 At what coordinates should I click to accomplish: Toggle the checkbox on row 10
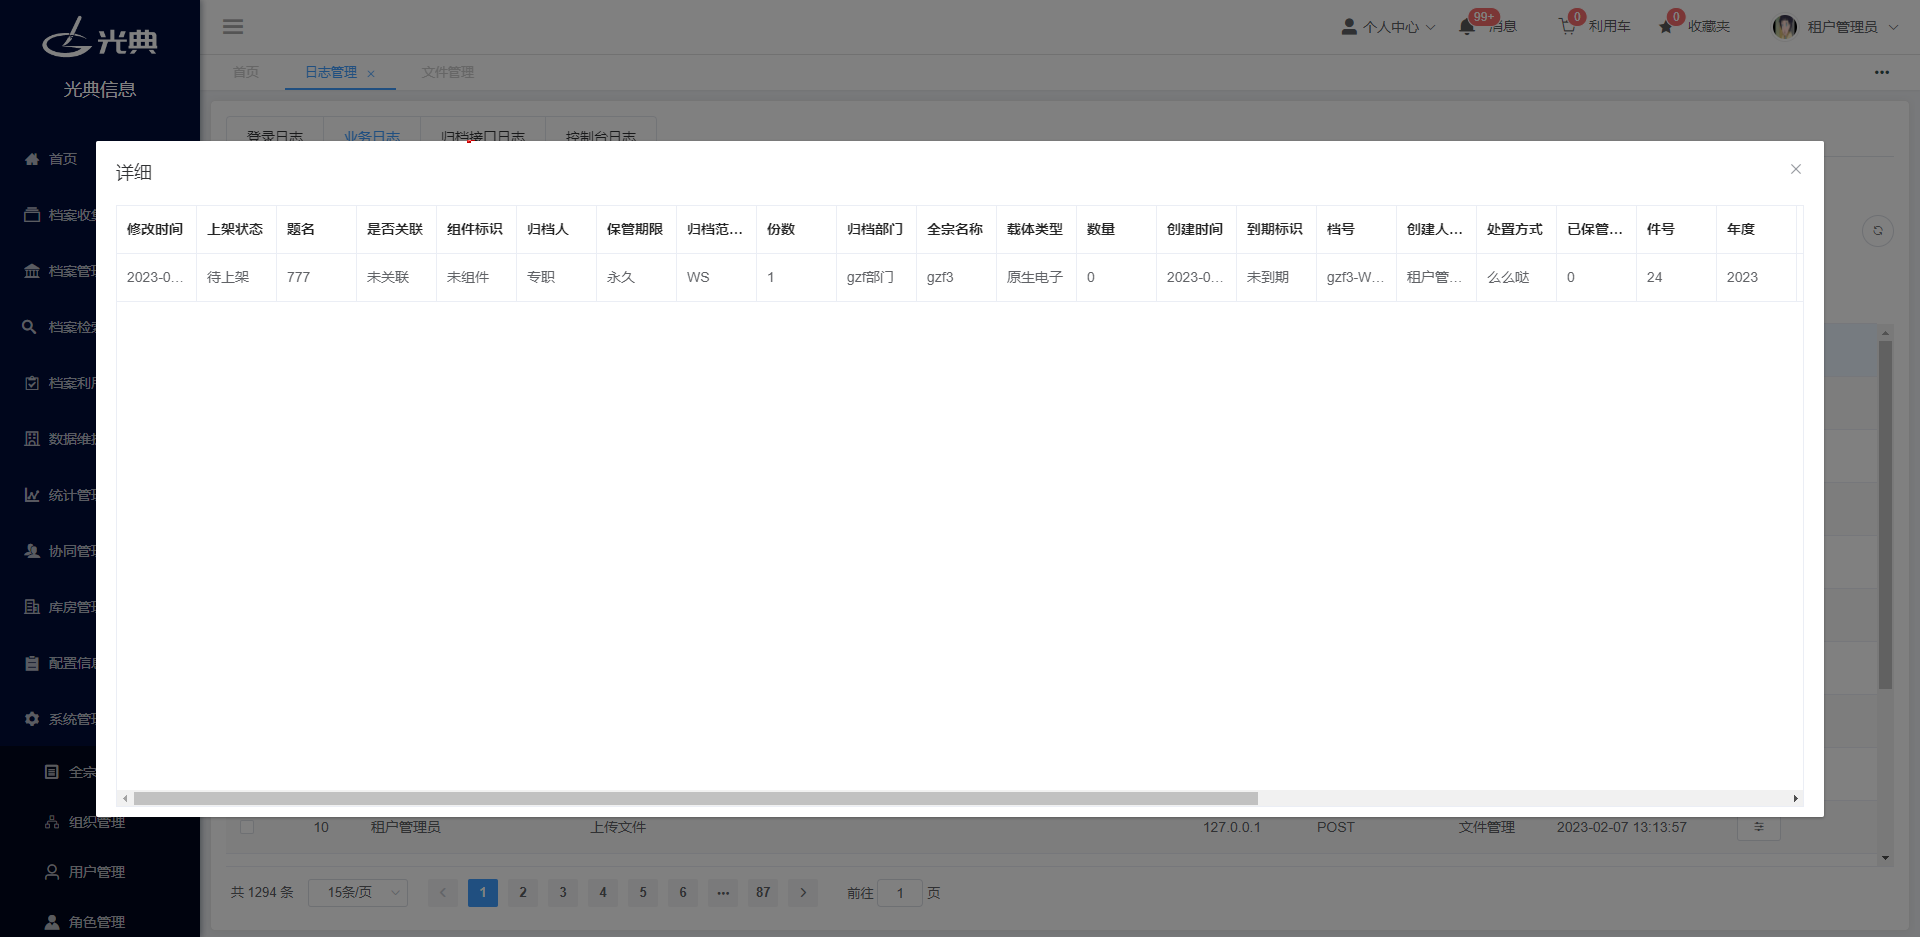pyautogui.click(x=247, y=827)
